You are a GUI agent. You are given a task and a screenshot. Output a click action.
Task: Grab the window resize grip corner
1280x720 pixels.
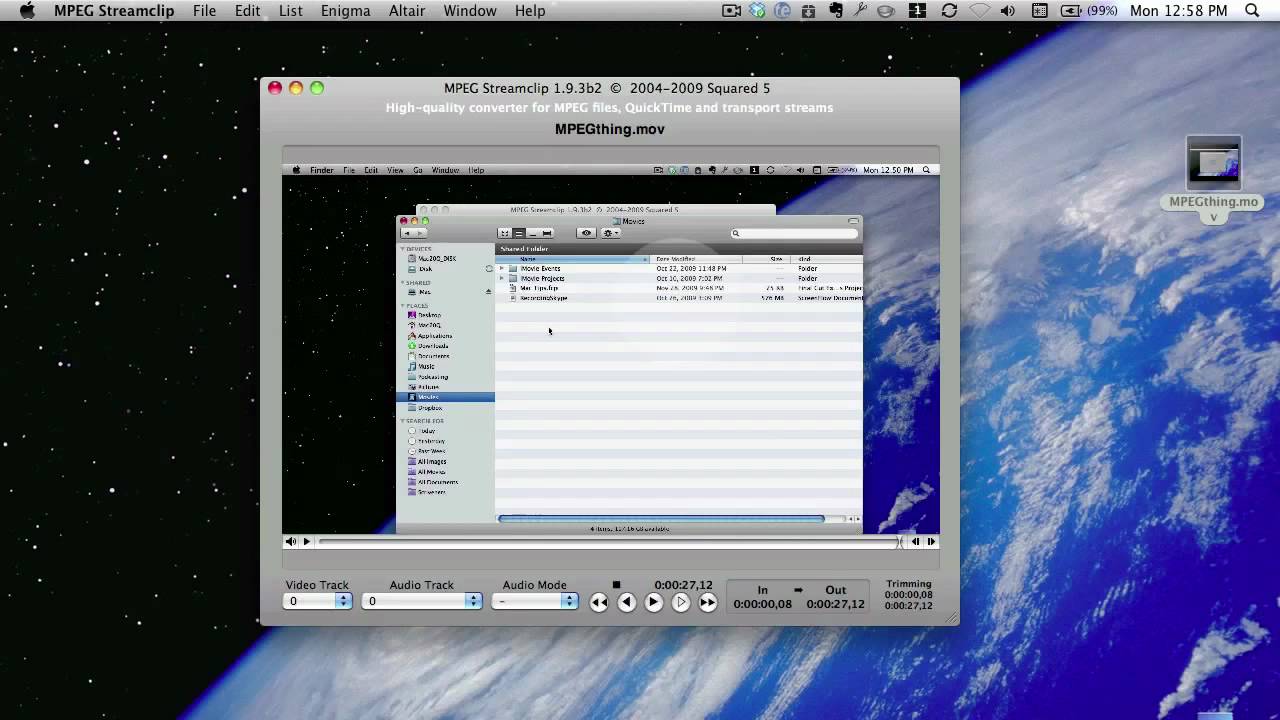point(951,617)
